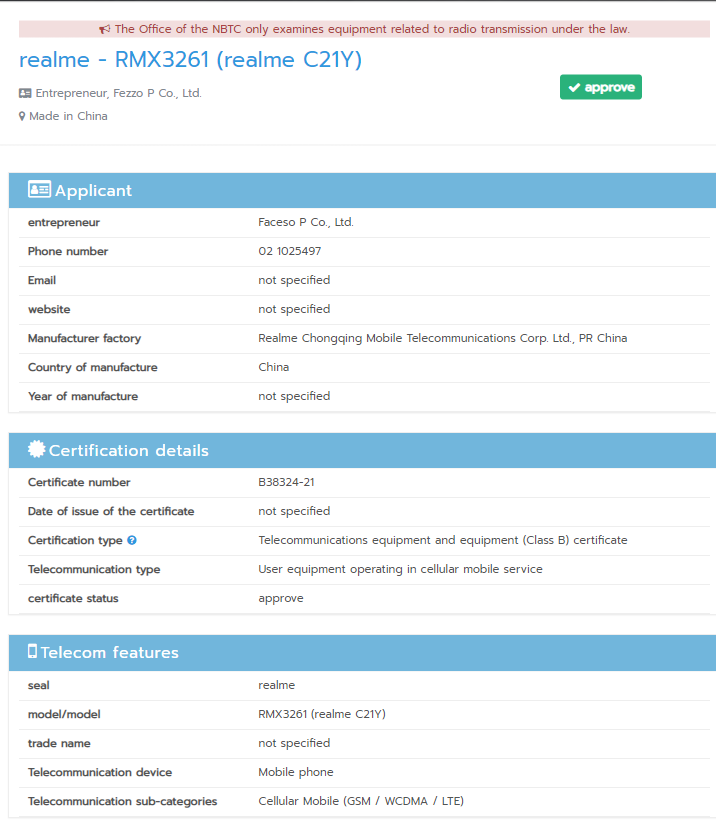The height and width of the screenshot is (827, 716).
Task: Click the Cellular Mobile (GSM / WCDMA / LTE) value
Action: click(360, 801)
